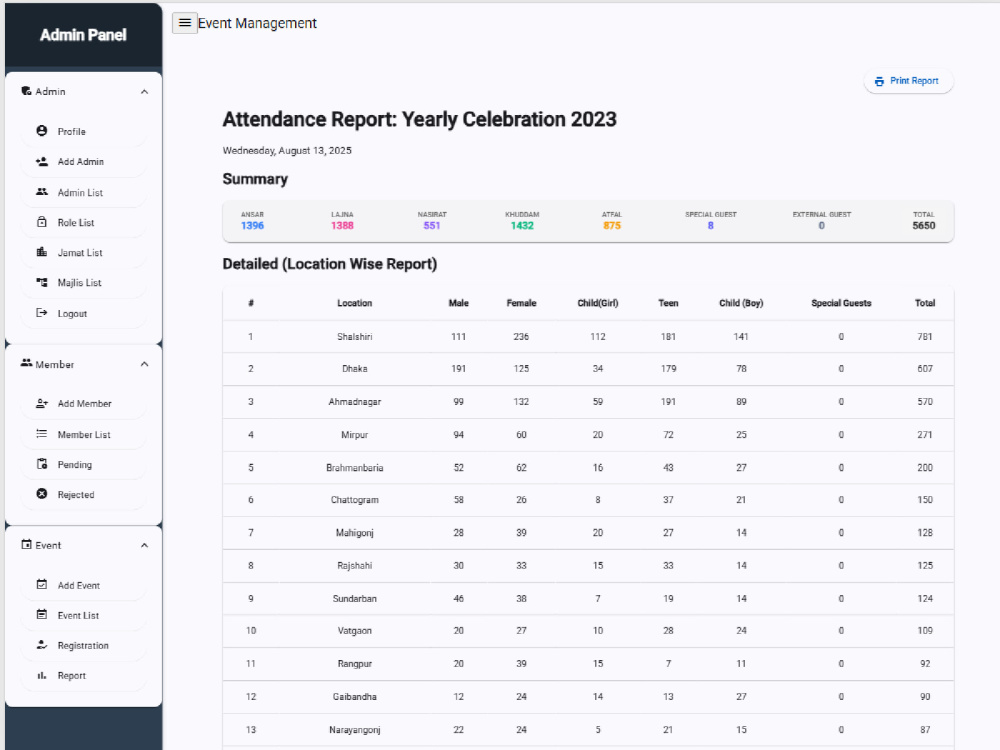Click the Rejected cross-circle icon
The image size is (1000, 750).
click(x=41, y=494)
